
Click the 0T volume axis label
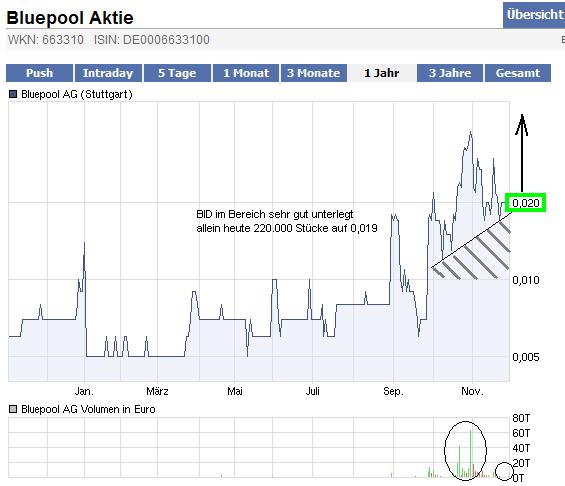518,478
